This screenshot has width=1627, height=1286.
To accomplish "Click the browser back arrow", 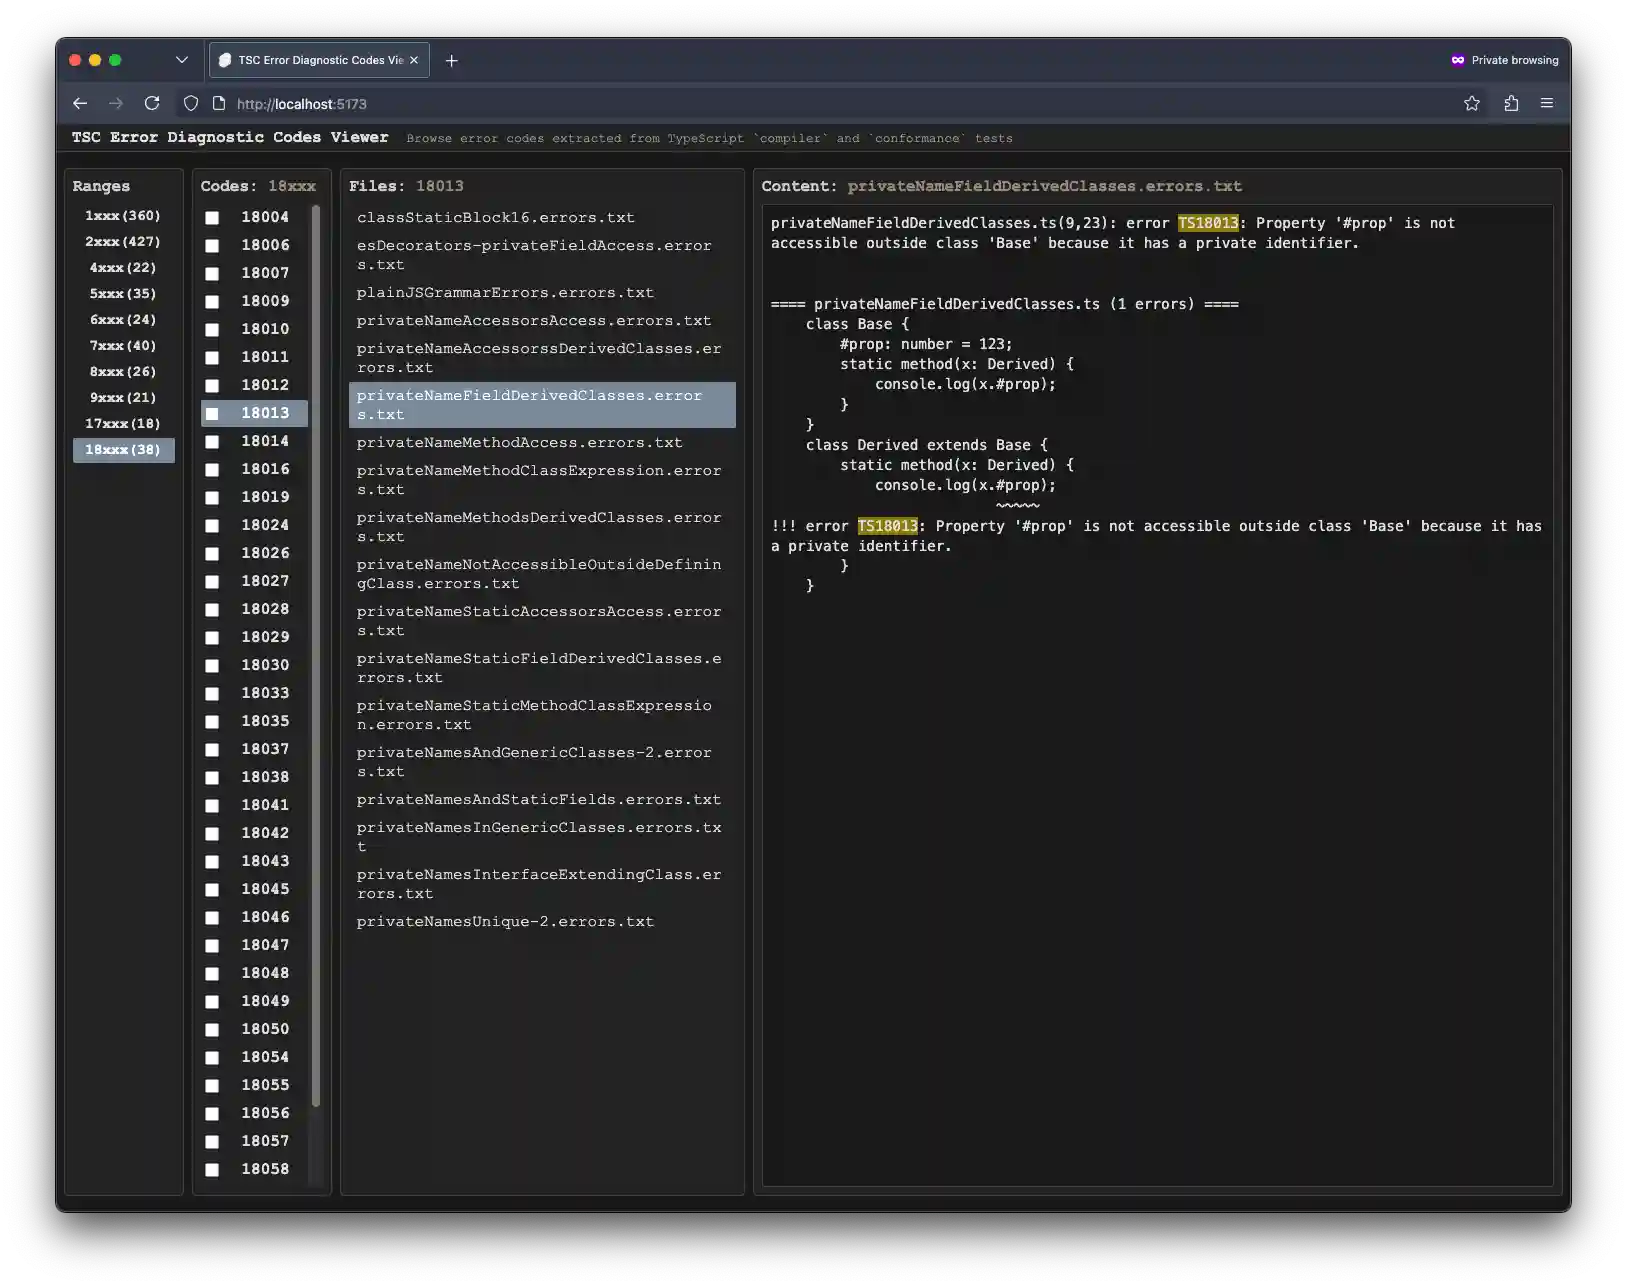I will tap(80, 103).
